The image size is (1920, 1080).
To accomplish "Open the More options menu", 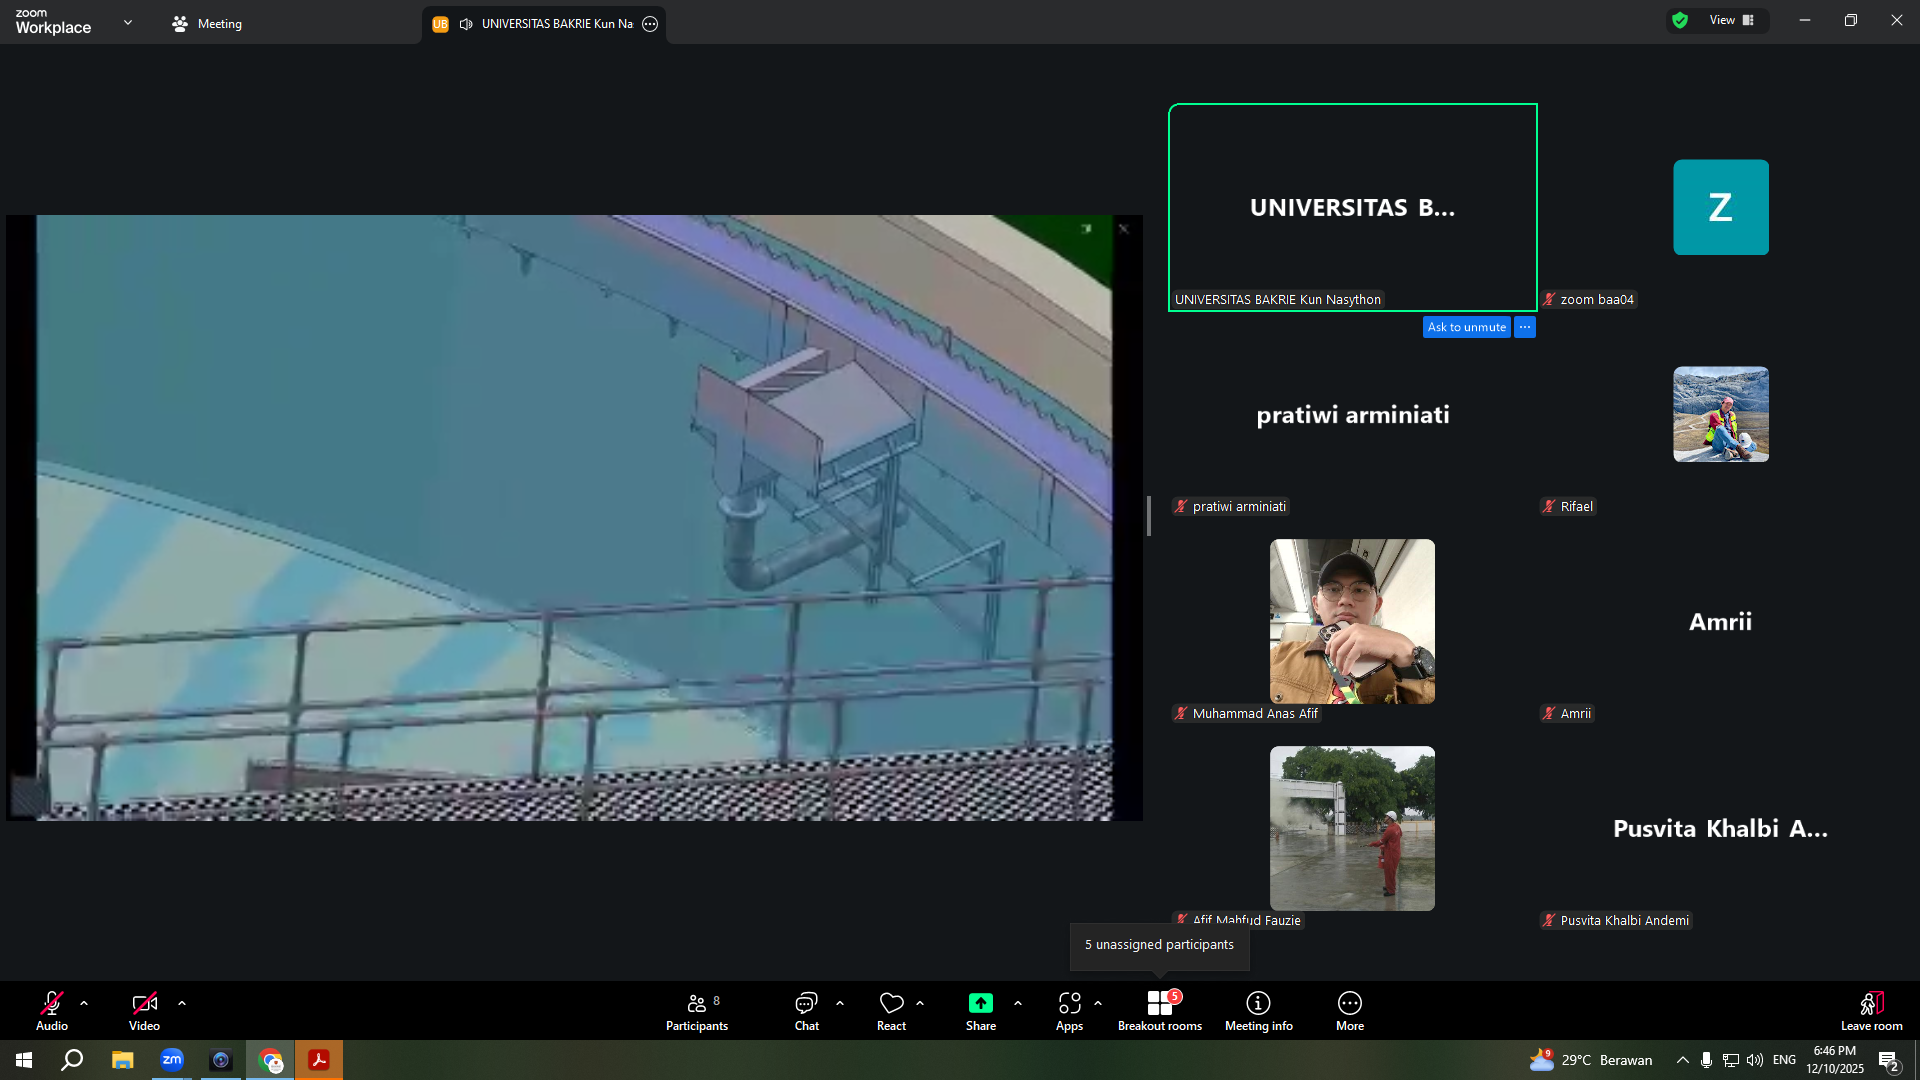I will pyautogui.click(x=1350, y=1011).
